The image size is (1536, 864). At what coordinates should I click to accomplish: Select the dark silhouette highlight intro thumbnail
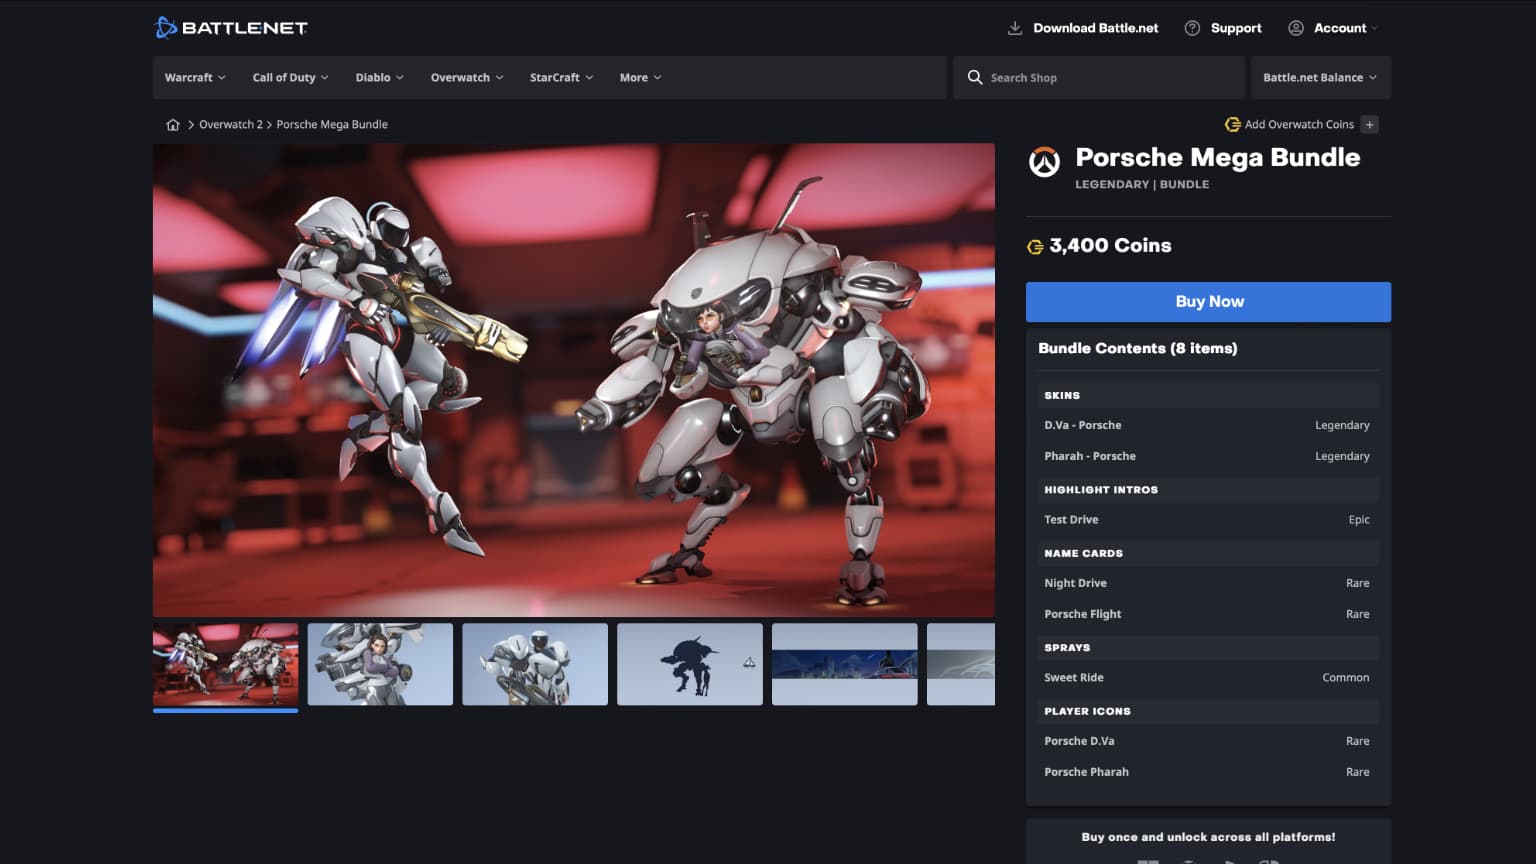pos(689,664)
